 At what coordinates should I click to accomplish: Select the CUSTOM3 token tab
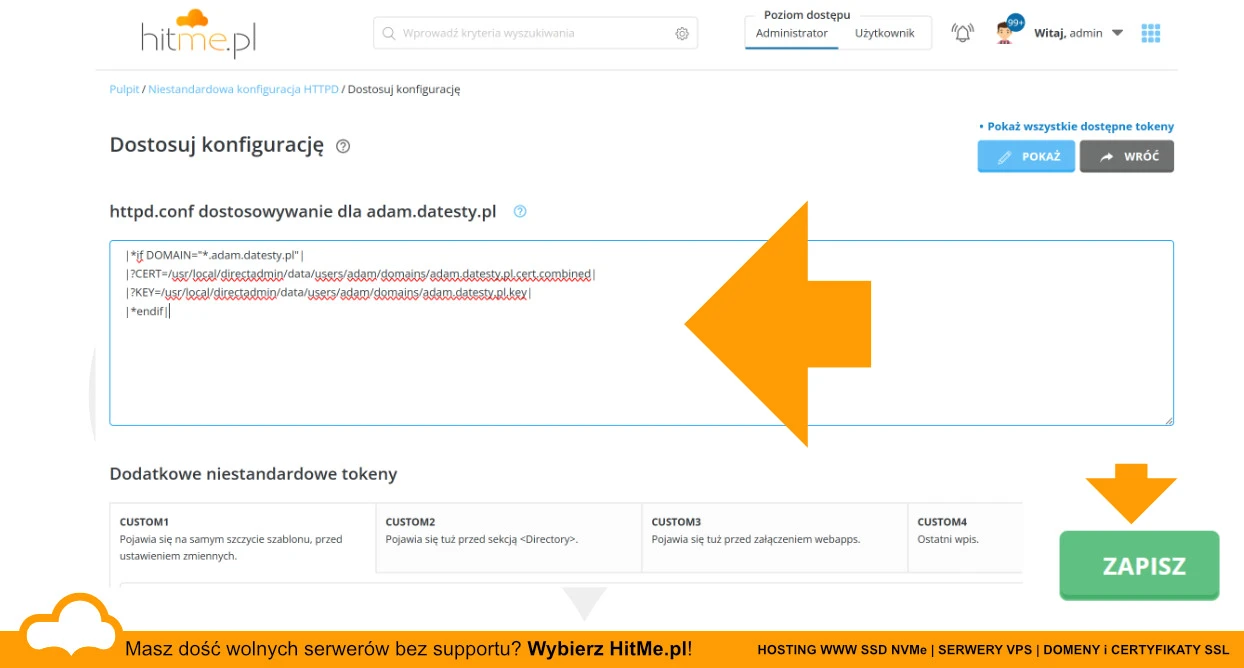[775, 538]
